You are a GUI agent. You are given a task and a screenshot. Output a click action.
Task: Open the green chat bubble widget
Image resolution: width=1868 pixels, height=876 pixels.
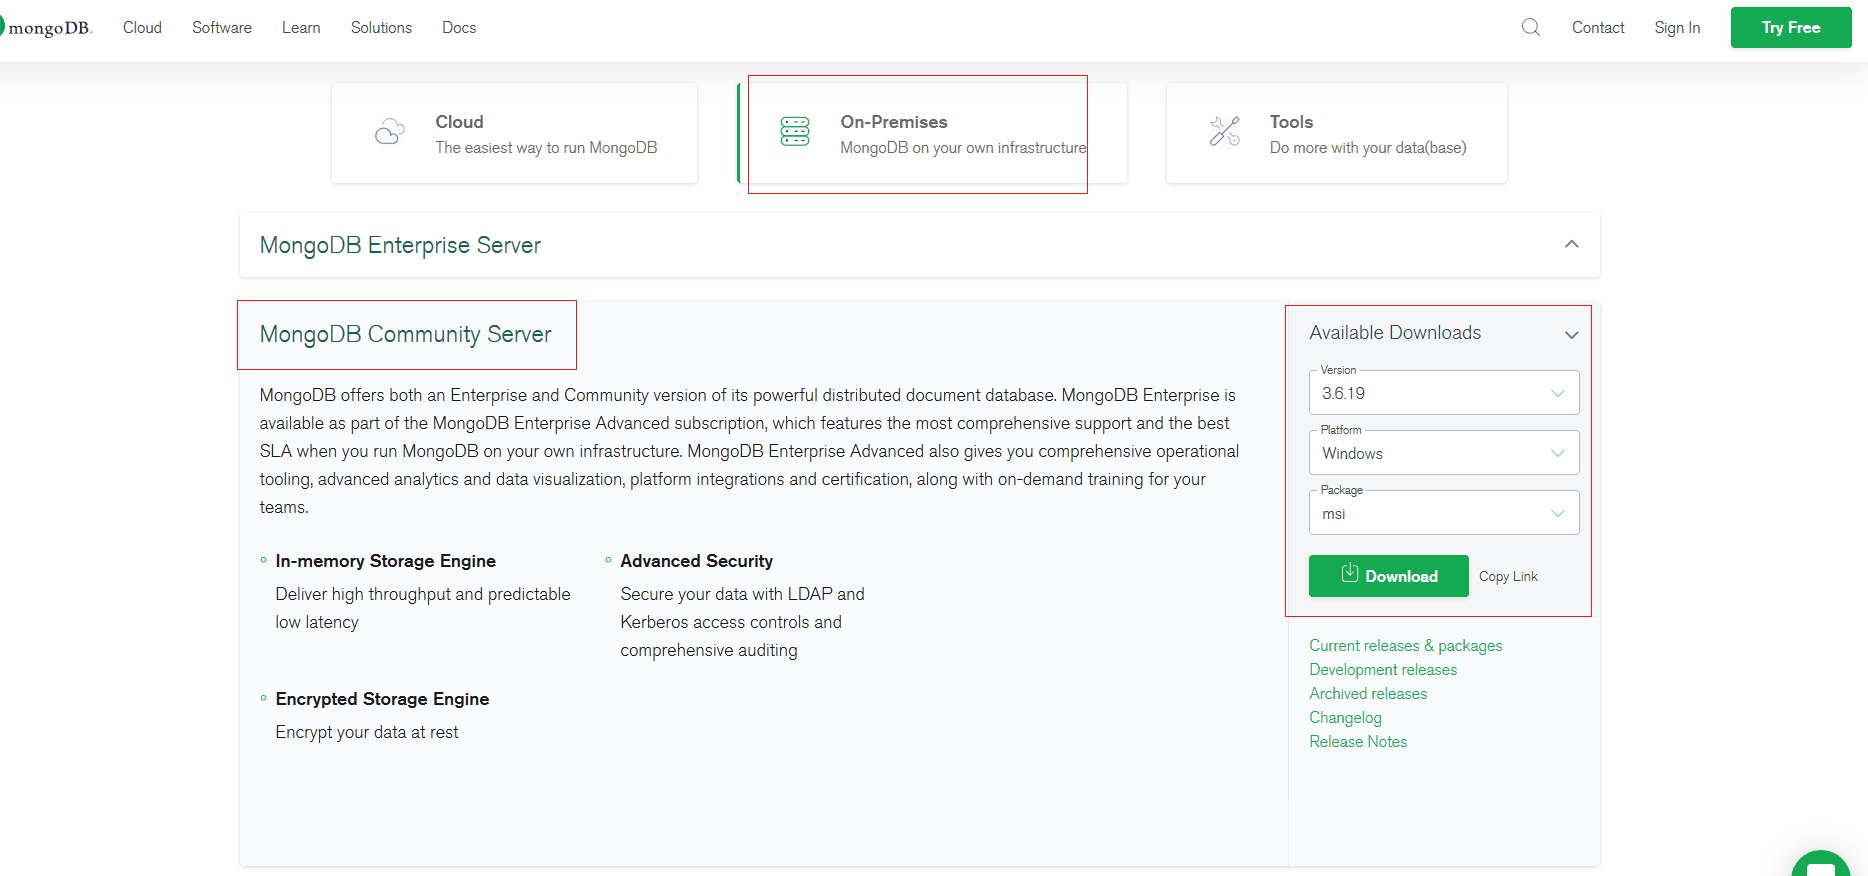point(1822,866)
